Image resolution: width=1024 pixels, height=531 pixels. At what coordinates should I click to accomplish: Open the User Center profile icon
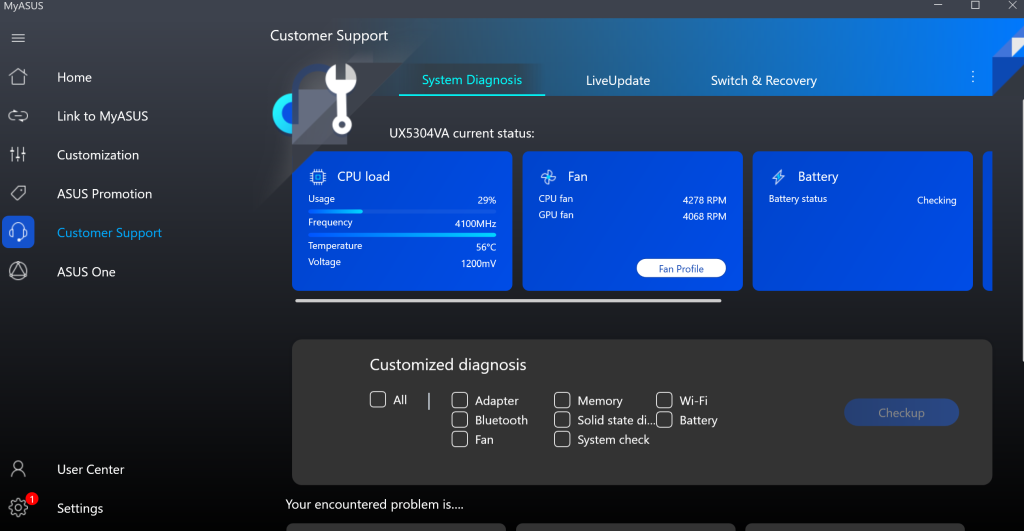[x=18, y=469]
